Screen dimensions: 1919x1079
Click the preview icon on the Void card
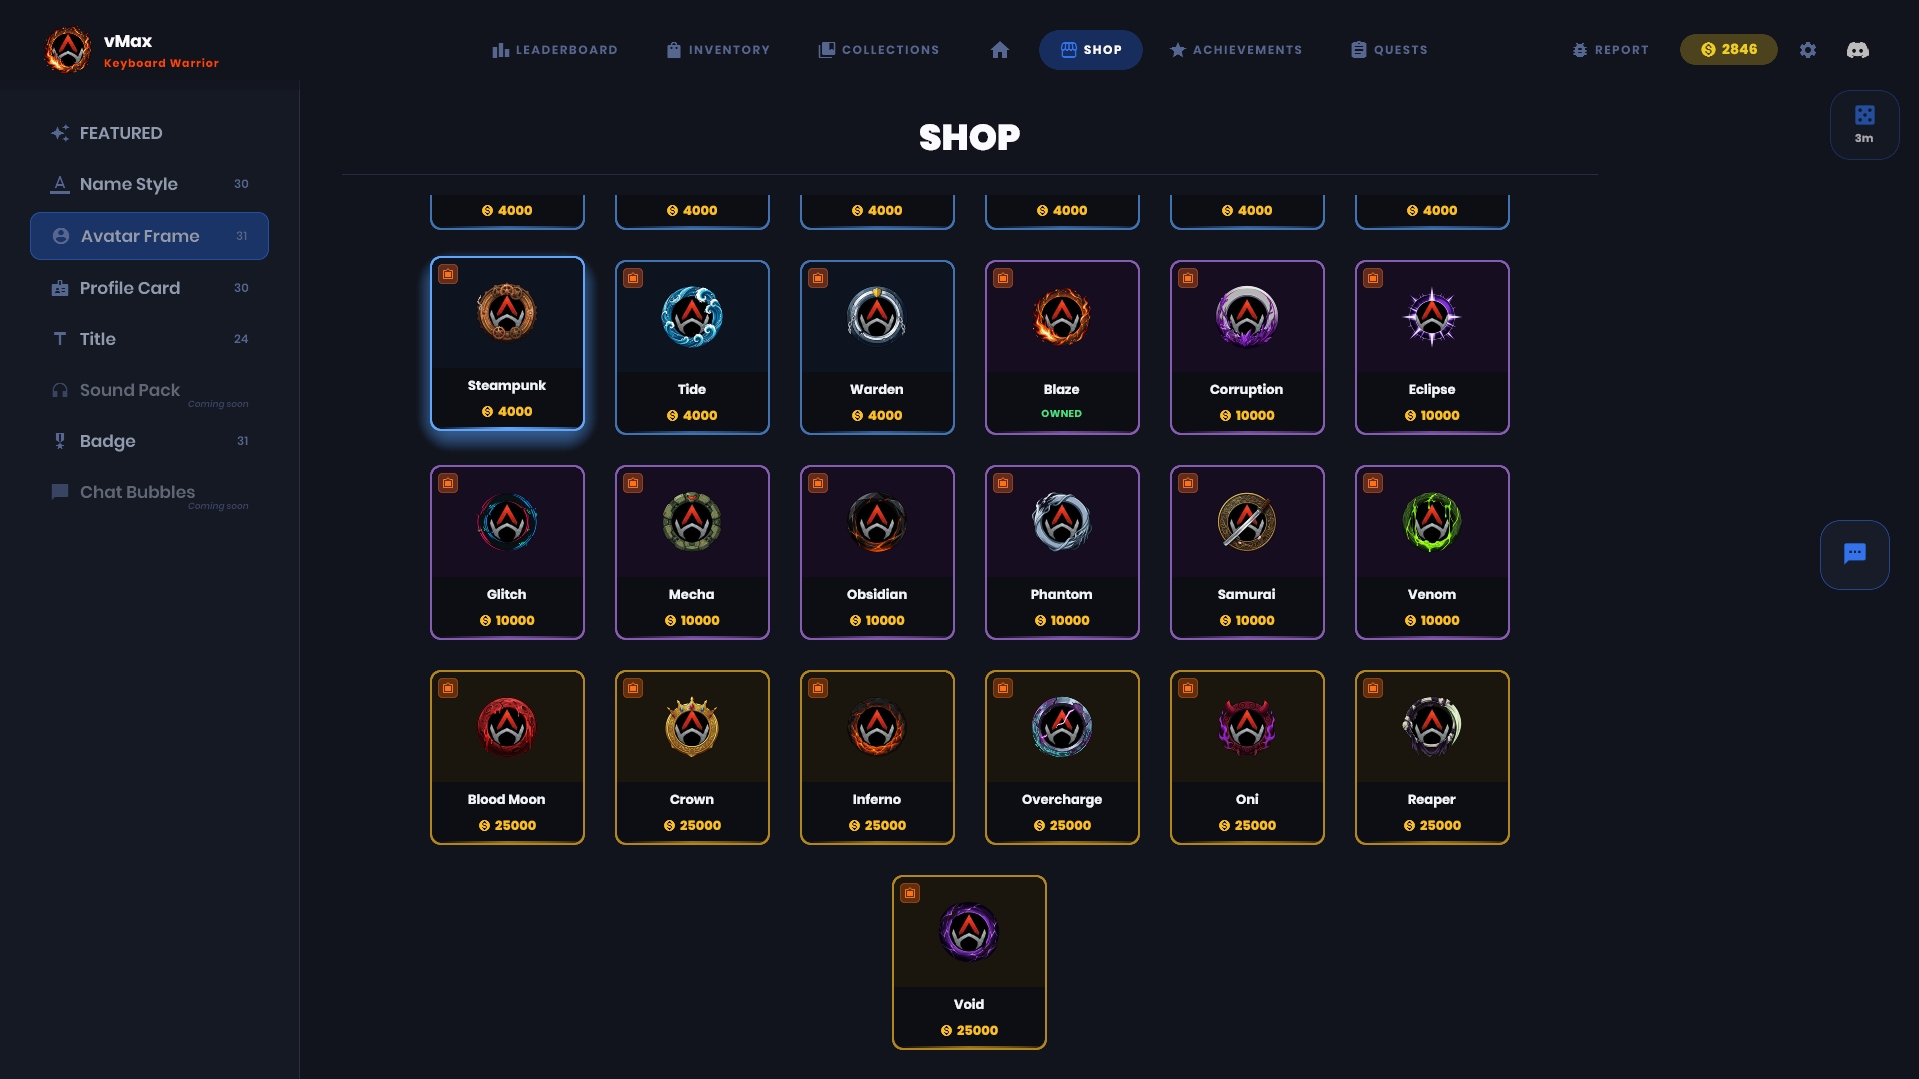click(x=910, y=893)
